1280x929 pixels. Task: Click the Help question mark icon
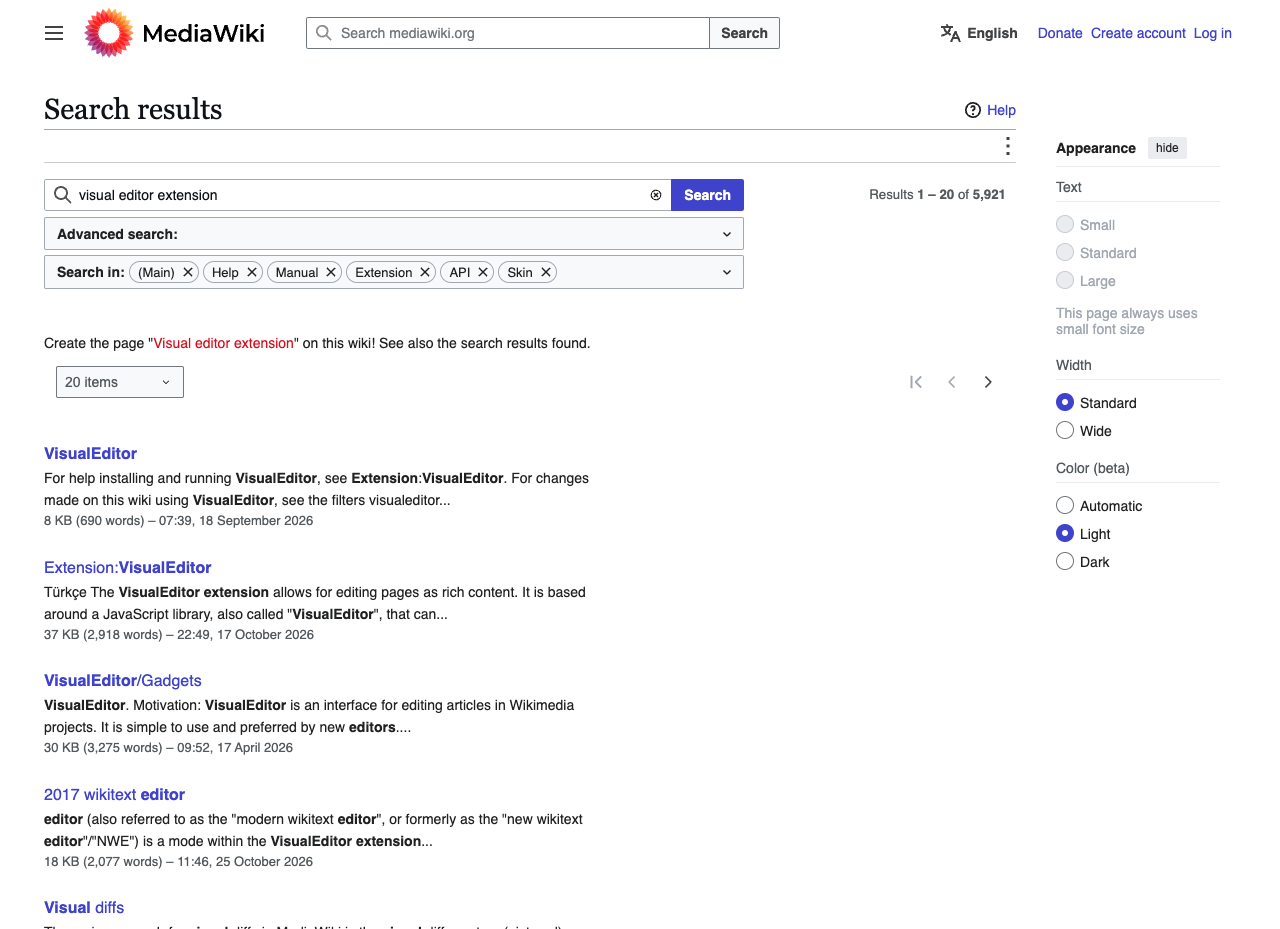point(973,110)
